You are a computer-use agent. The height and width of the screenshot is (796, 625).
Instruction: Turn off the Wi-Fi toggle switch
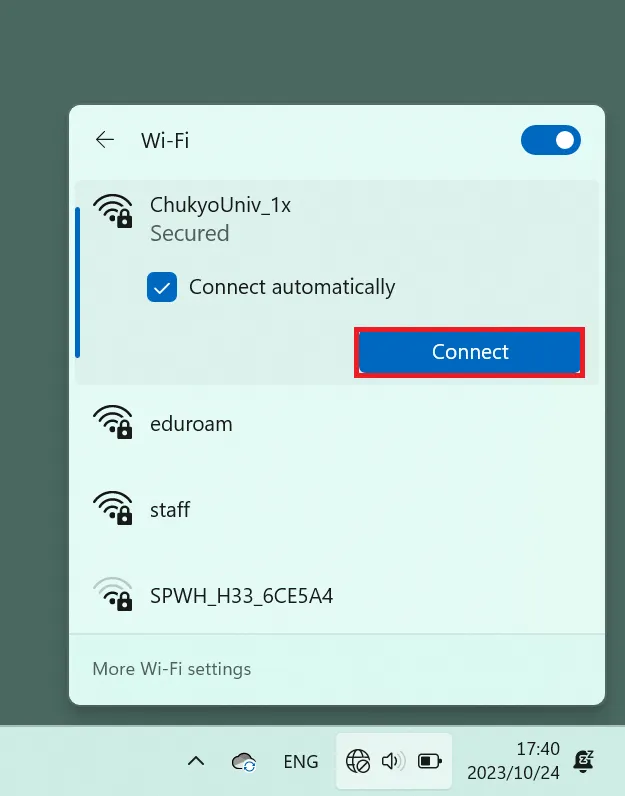(x=550, y=140)
